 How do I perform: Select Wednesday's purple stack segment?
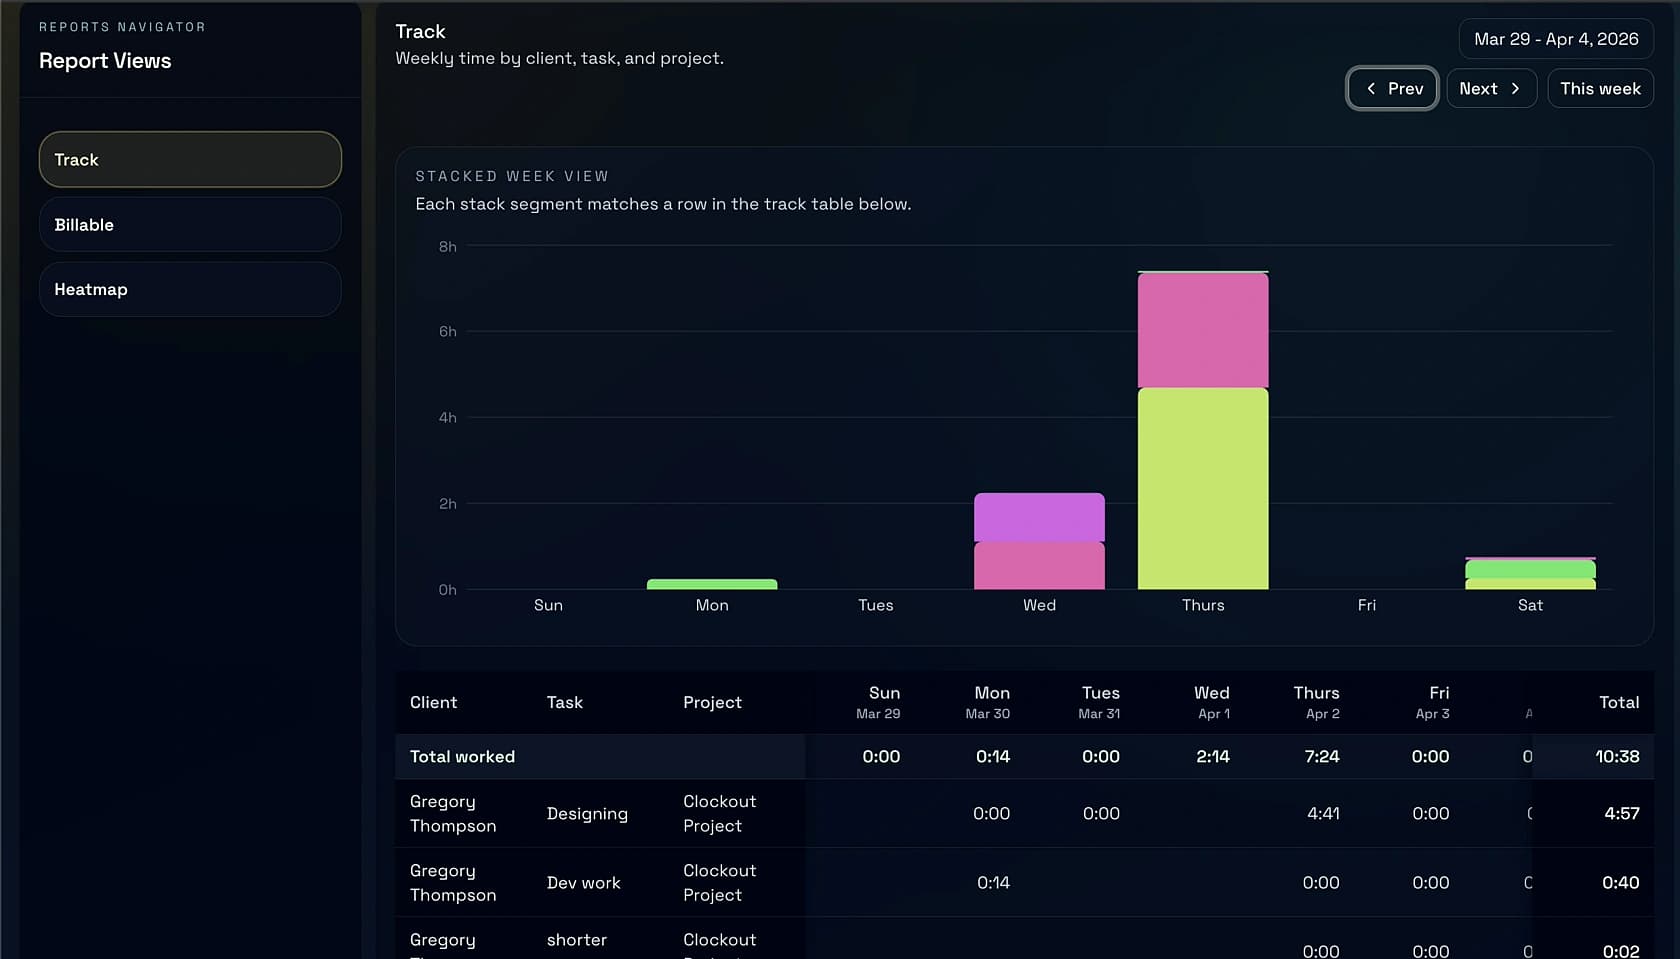1039,515
